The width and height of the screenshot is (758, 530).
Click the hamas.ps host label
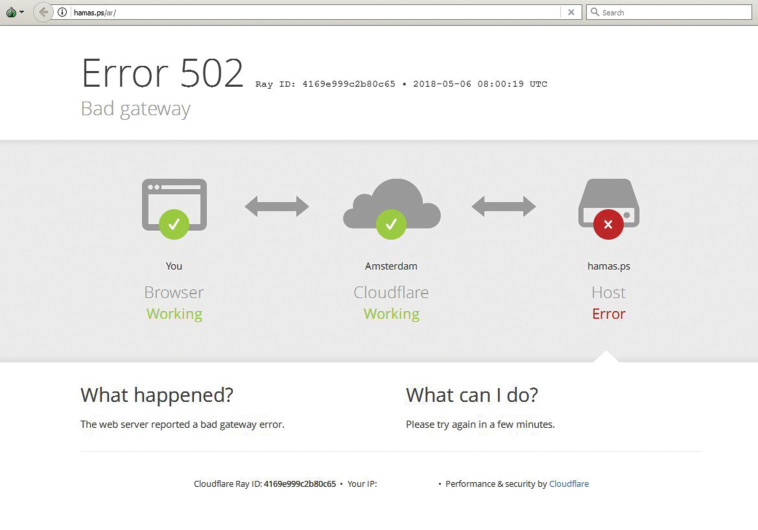point(609,266)
